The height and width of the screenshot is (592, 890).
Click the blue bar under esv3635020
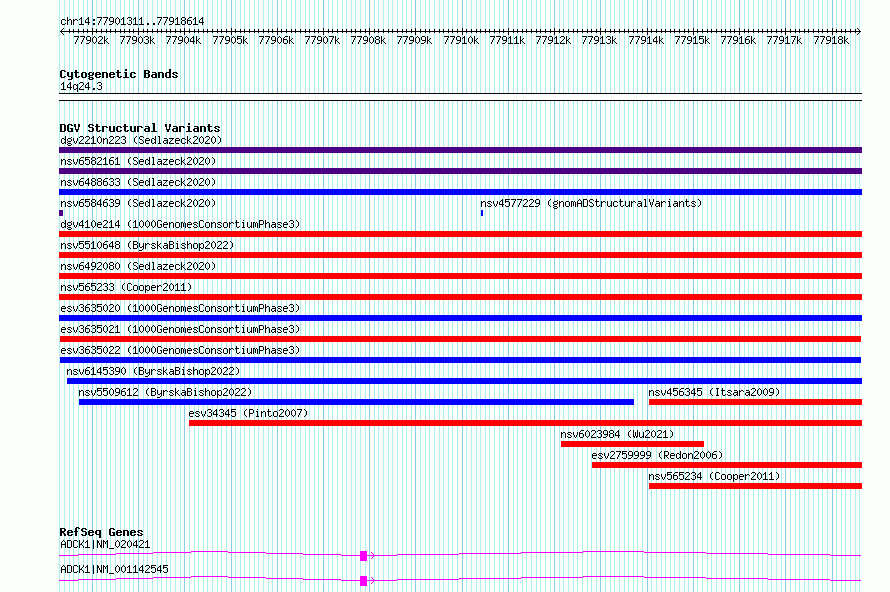pyautogui.click(x=460, y=318)
